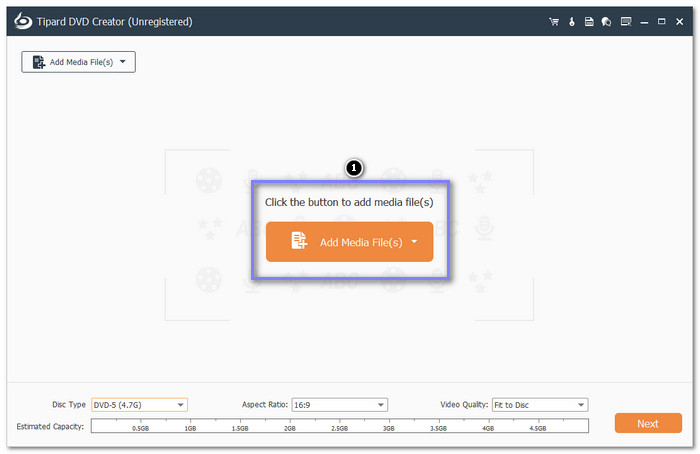The image size is (700, 454).
Task: Open the Disc Type DVD-5 (4.7G) dropdown
Action: pyautogui.click(x=139, y=405)
